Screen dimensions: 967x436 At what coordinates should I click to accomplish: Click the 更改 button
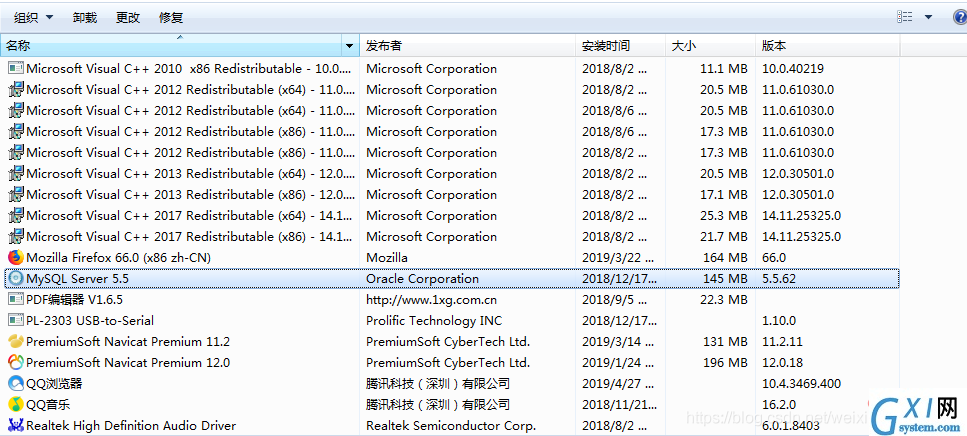pyautogui.click(x=128, y=17)
